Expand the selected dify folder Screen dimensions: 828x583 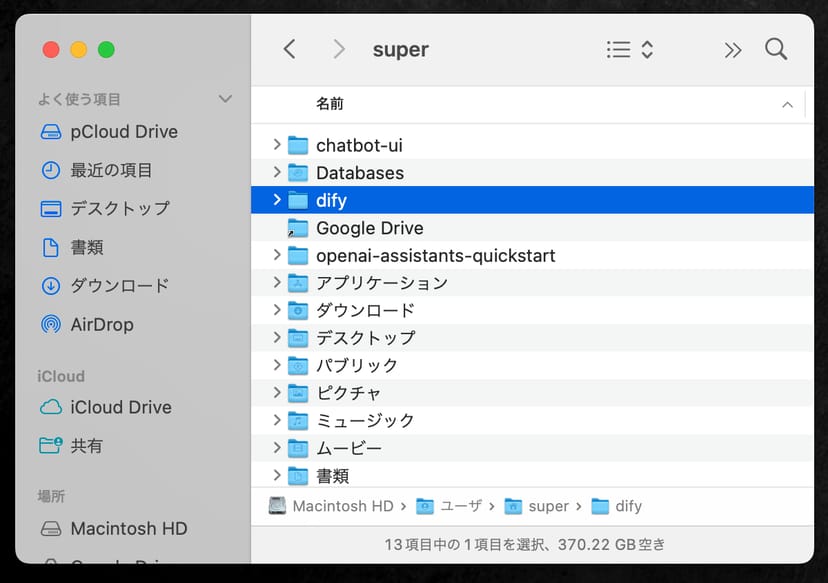tap(277, 200)
